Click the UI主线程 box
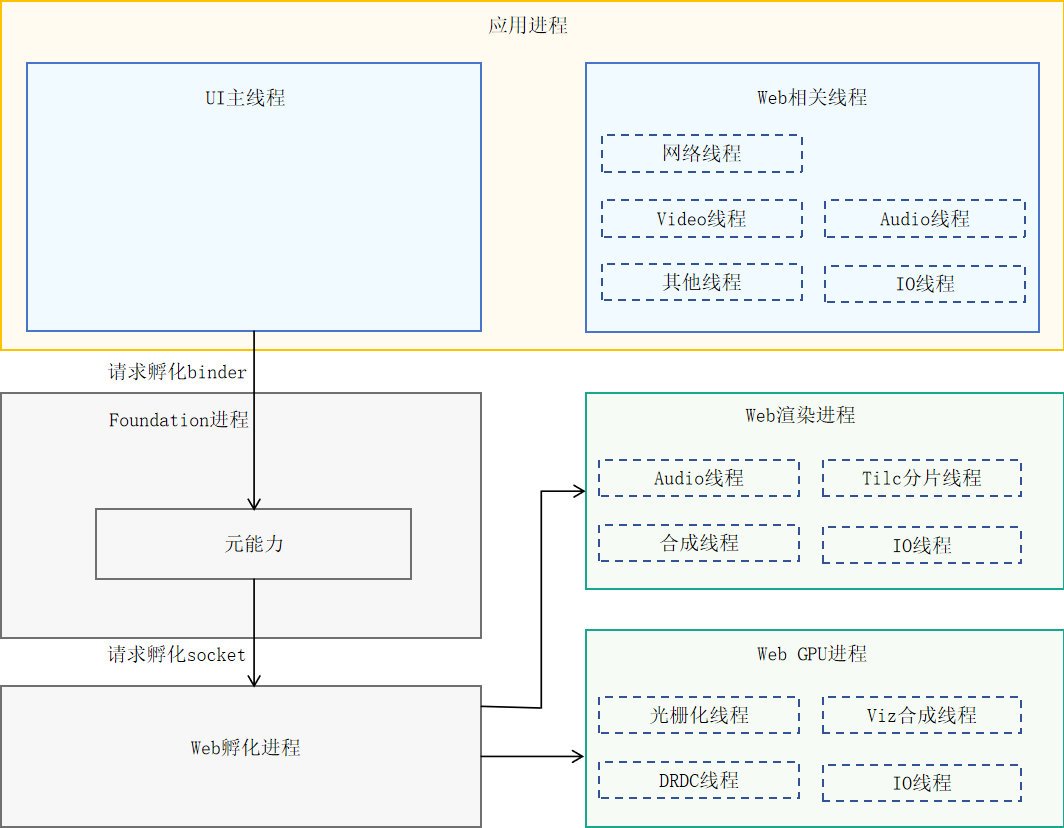The width and height of the screenshot is (1064, 828). click(x=253, y=197)
